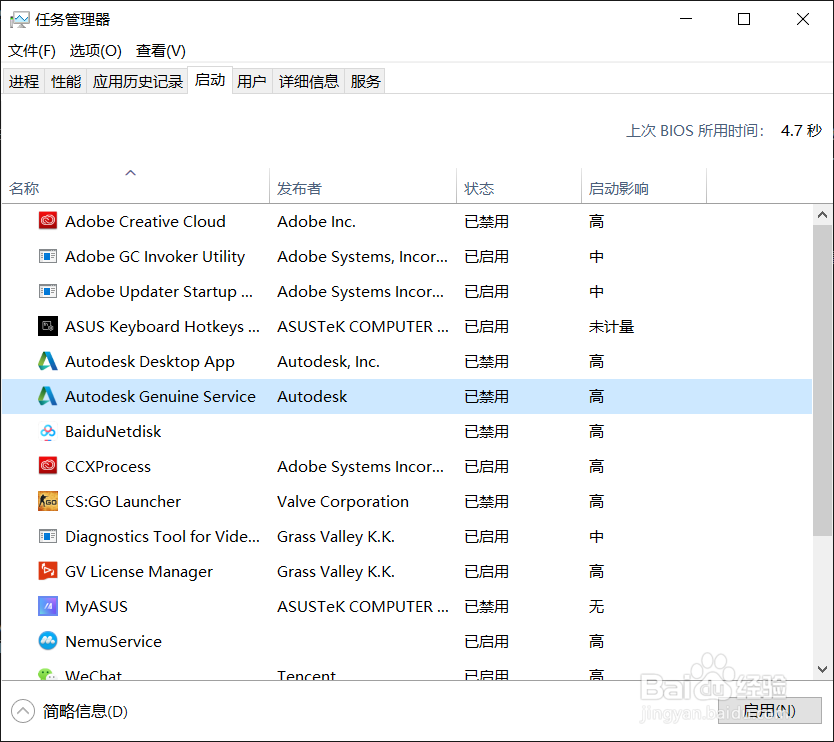
Task: Click the Diagnostics Tool icon
Action: (48, 536)
